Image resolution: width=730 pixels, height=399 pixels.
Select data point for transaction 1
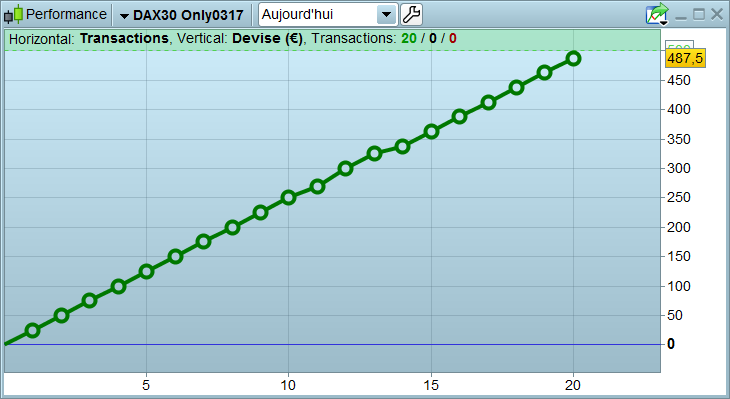click(32, 331)
